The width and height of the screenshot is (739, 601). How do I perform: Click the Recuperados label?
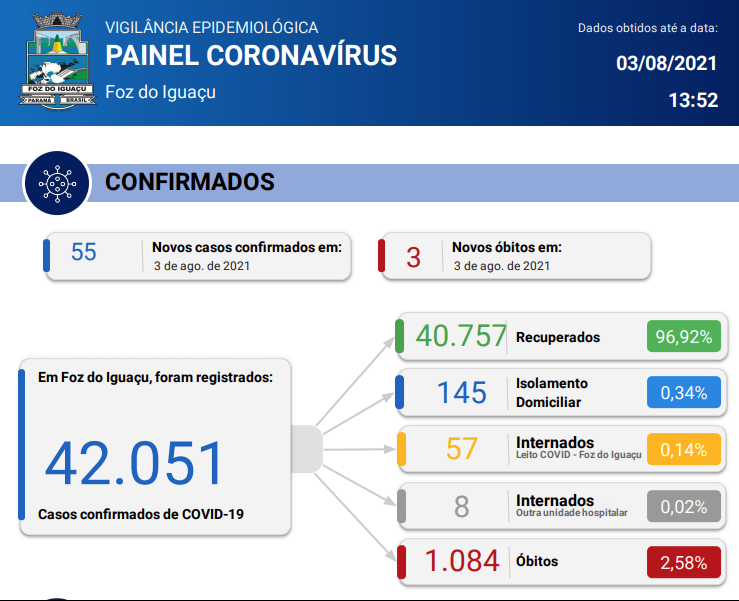pyautogui.click(x=558, y=338)
